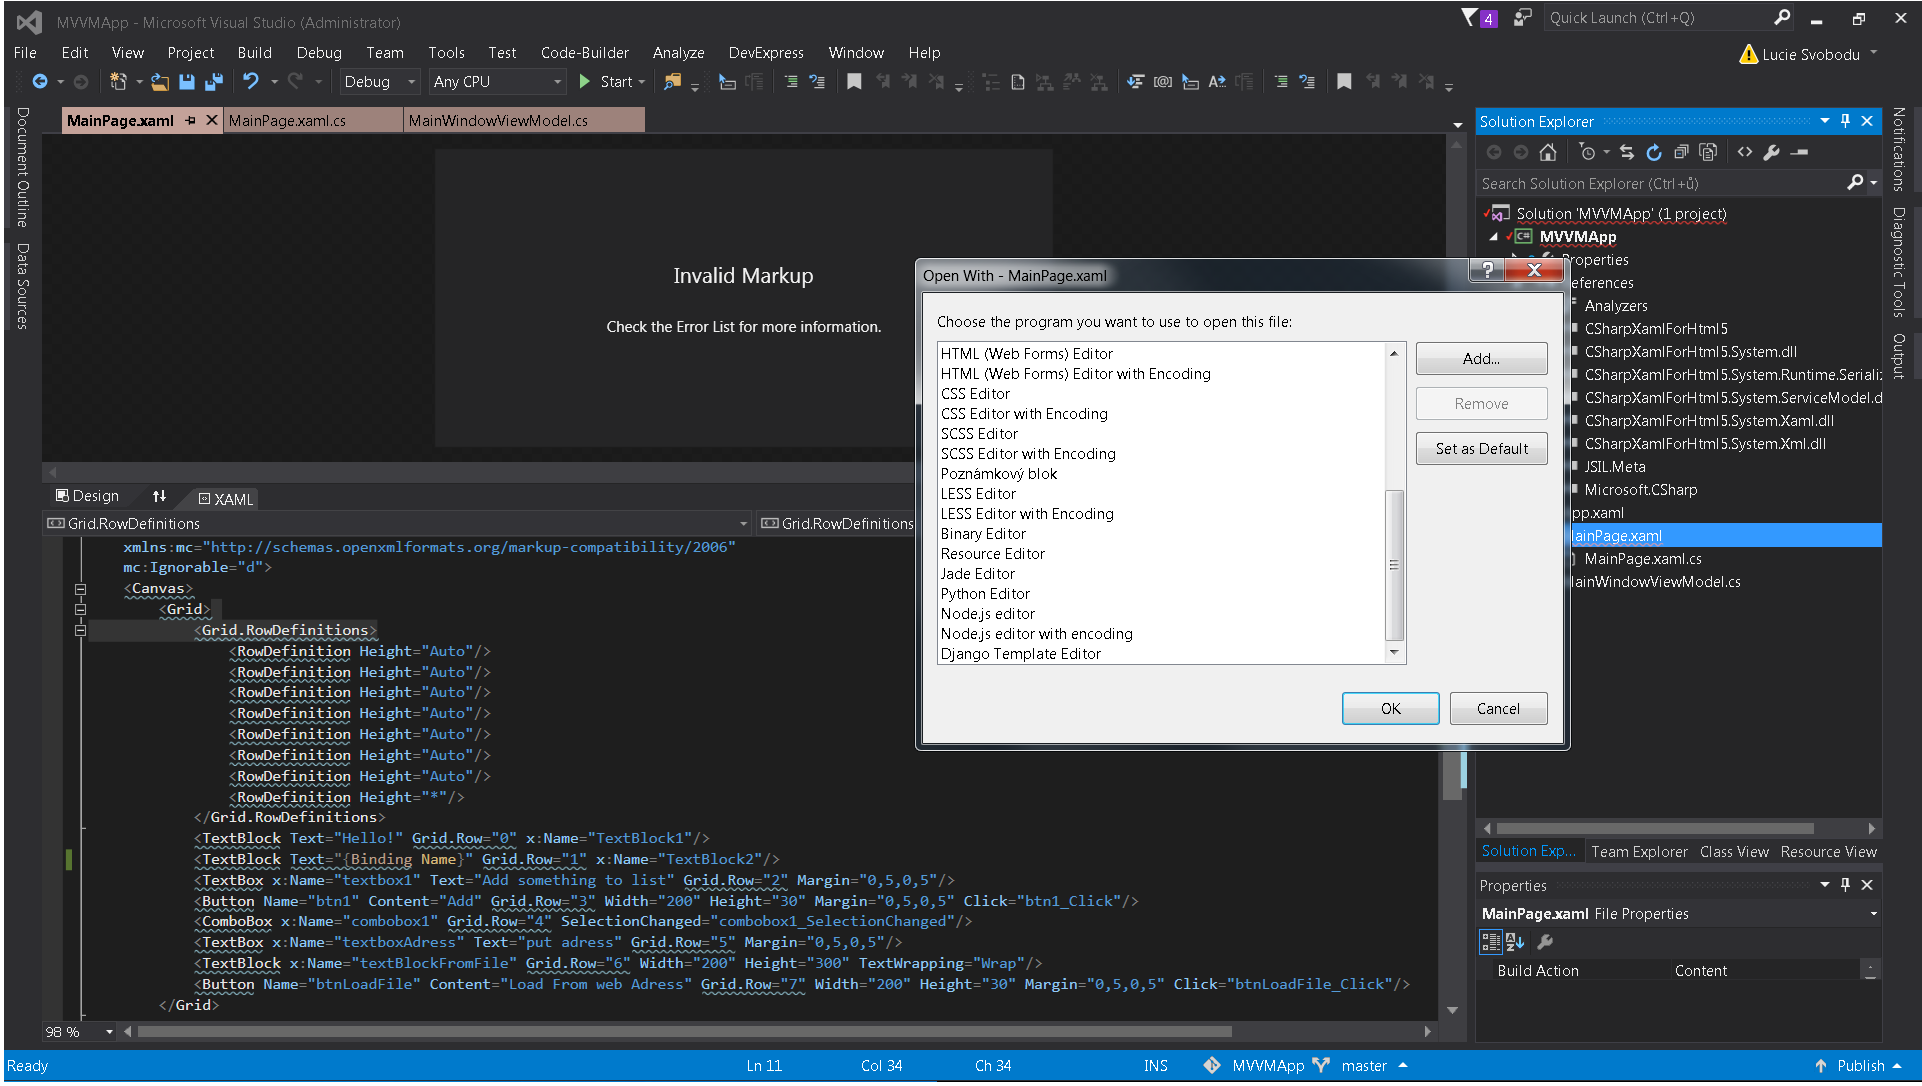Open Solution Explorer window position dropdown
Screen dimensions: 1922x1086
pyautogui.click(x=1824, y=121)
